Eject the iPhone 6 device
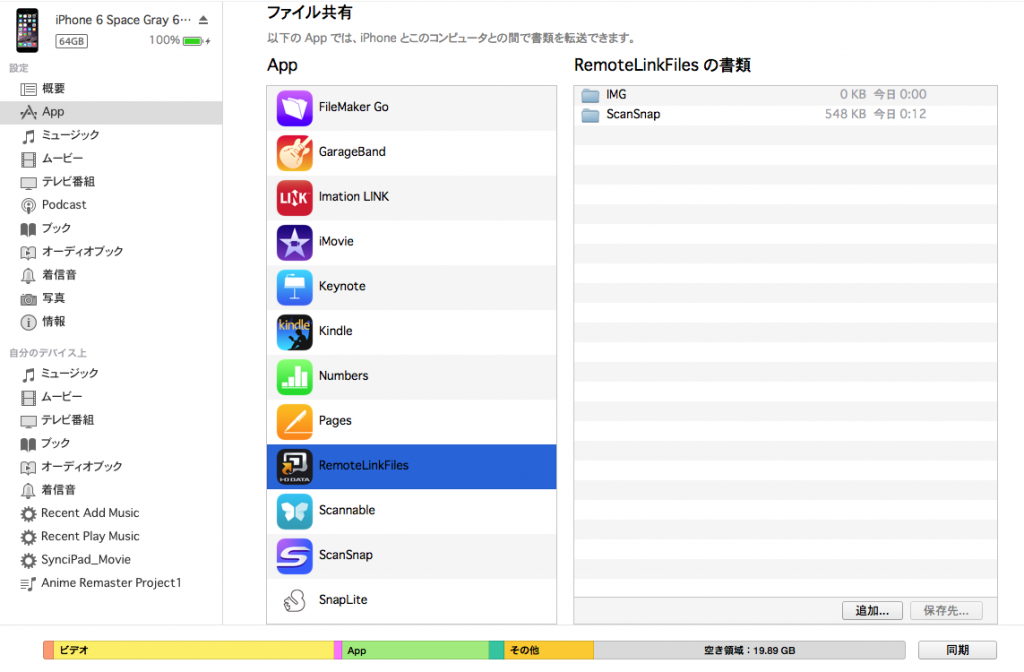Viewport: 1024px width, 672px height. [204, 20]
